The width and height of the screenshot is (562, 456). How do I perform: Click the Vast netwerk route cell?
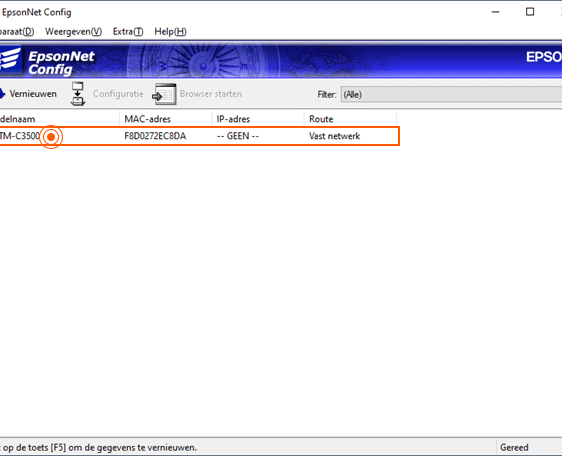coord(335,136)
